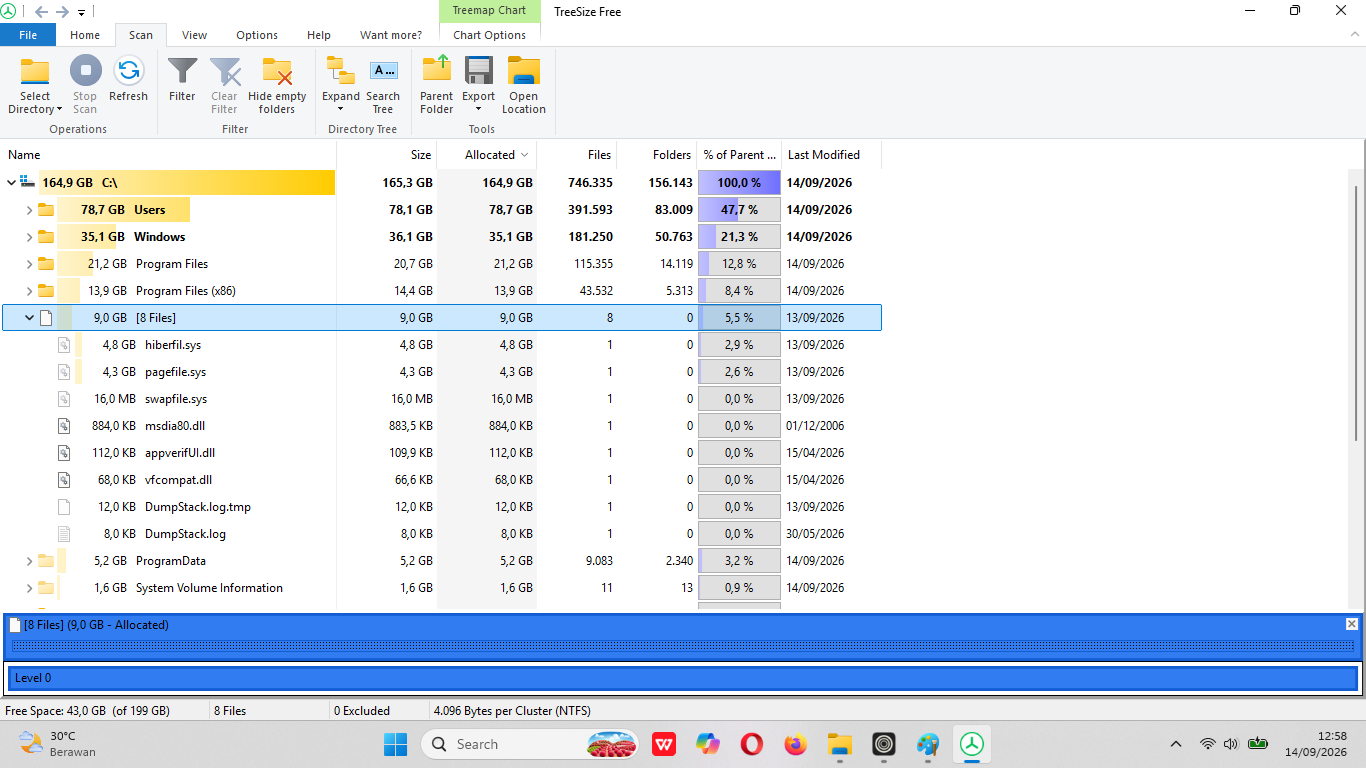Click the Users percent-of-parent bar 47,7 %
1366x768 pixels.
pyautogui.click(x=739, y=210)
